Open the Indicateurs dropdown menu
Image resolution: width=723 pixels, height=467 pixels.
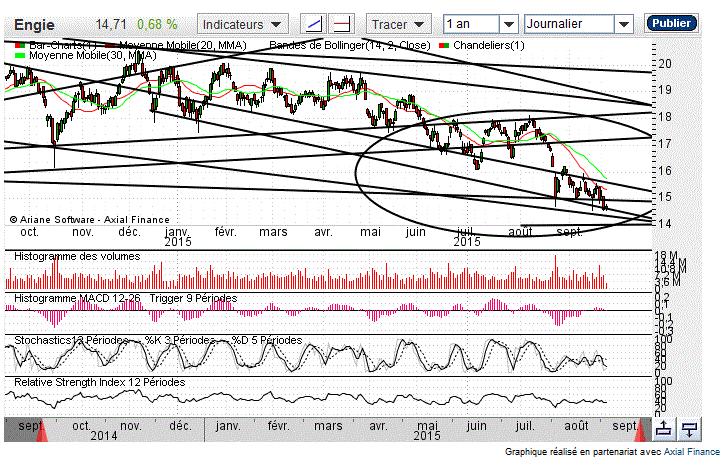pyautogui.click(x=243, y=24)
